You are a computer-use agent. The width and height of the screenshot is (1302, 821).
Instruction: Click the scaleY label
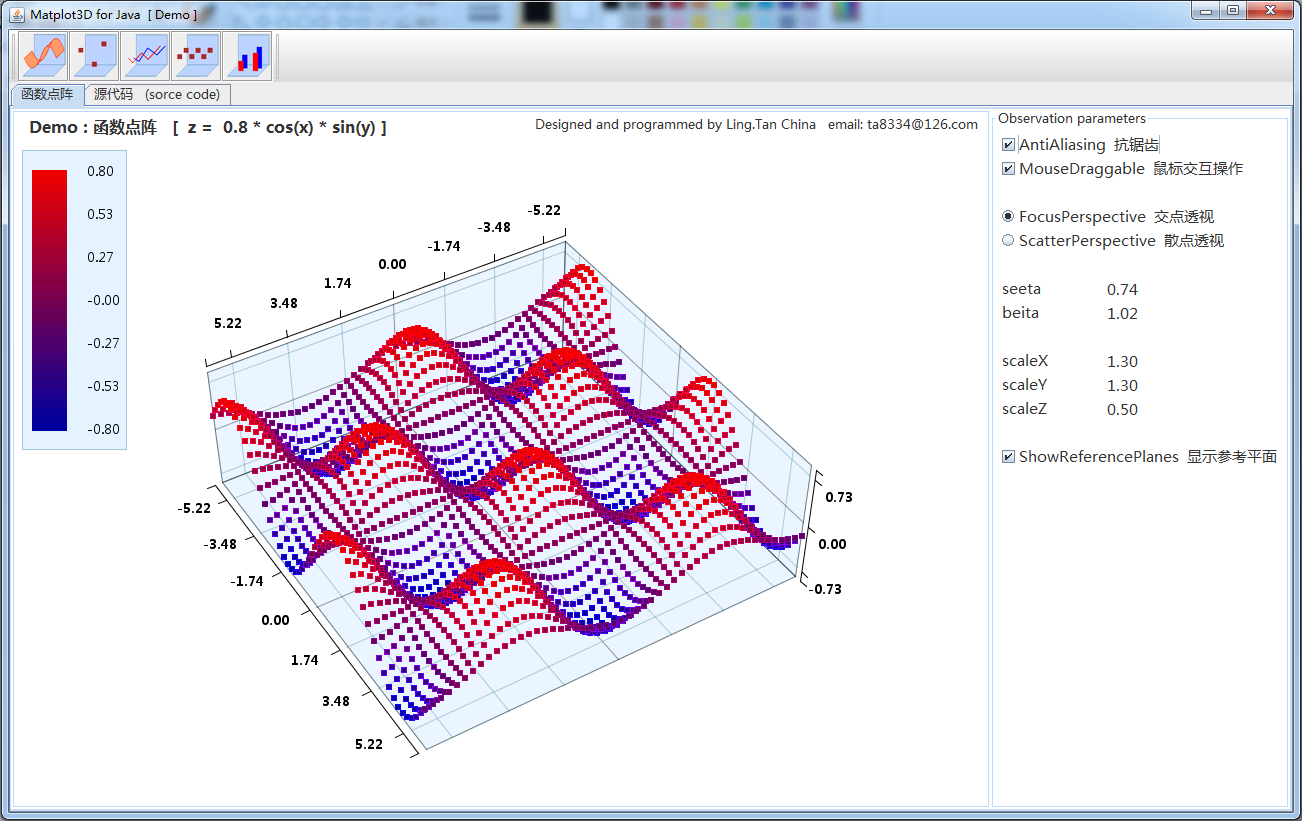point(1025,385)
